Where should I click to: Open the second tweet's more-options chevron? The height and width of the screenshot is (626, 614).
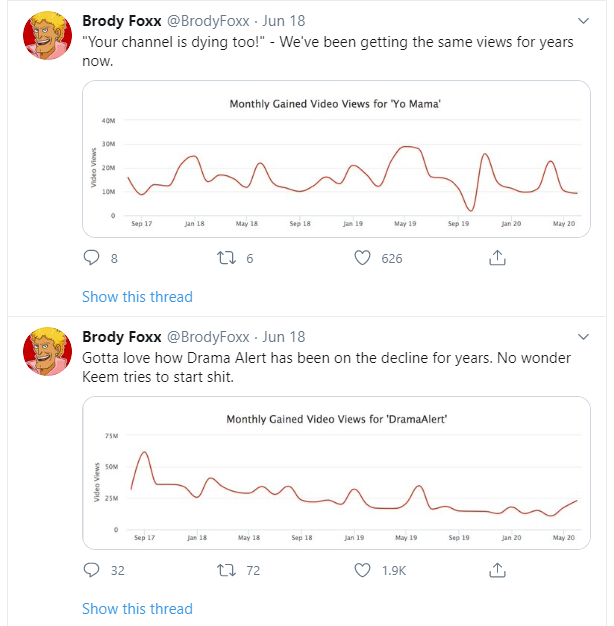coord(584,335)
